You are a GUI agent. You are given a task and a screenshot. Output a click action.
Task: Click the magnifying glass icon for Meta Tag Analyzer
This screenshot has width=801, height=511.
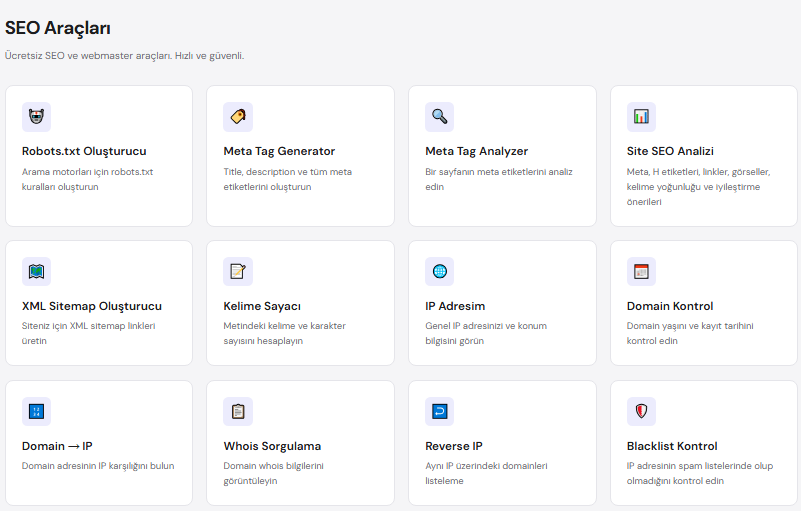click(x=439, y=117)
